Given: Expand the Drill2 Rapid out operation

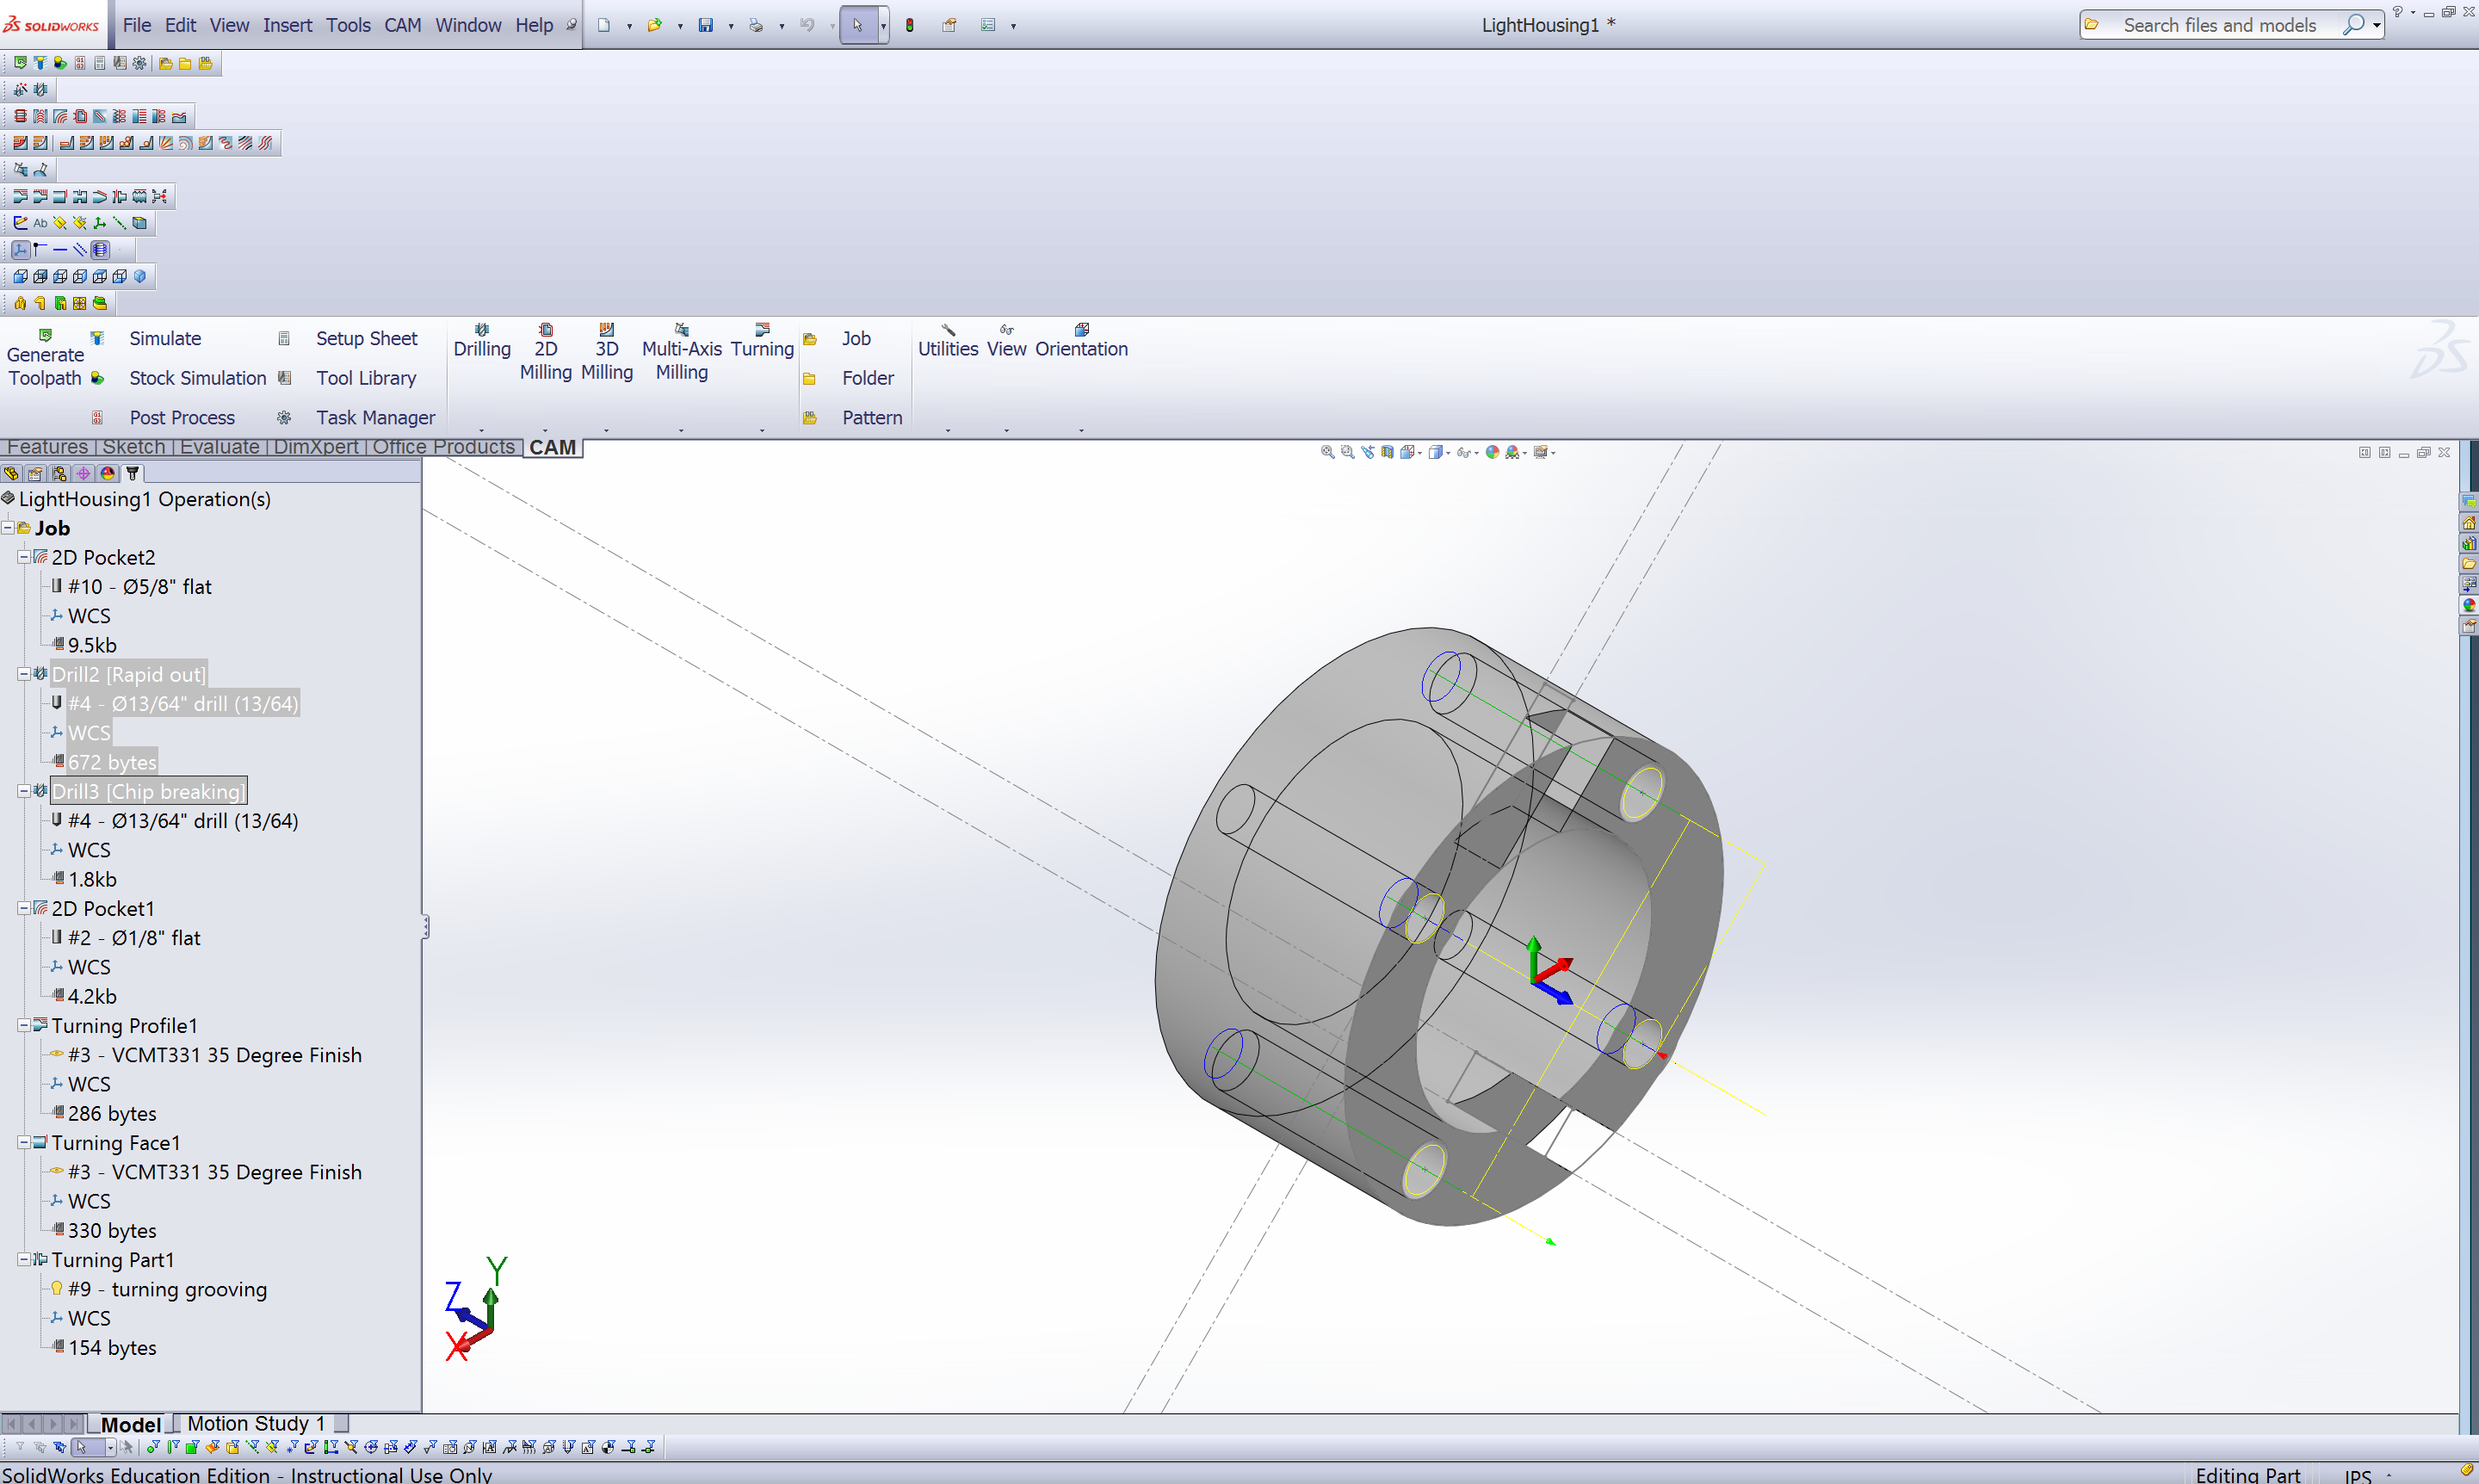Looking at the screenshot, I should [x=18, y=673].
